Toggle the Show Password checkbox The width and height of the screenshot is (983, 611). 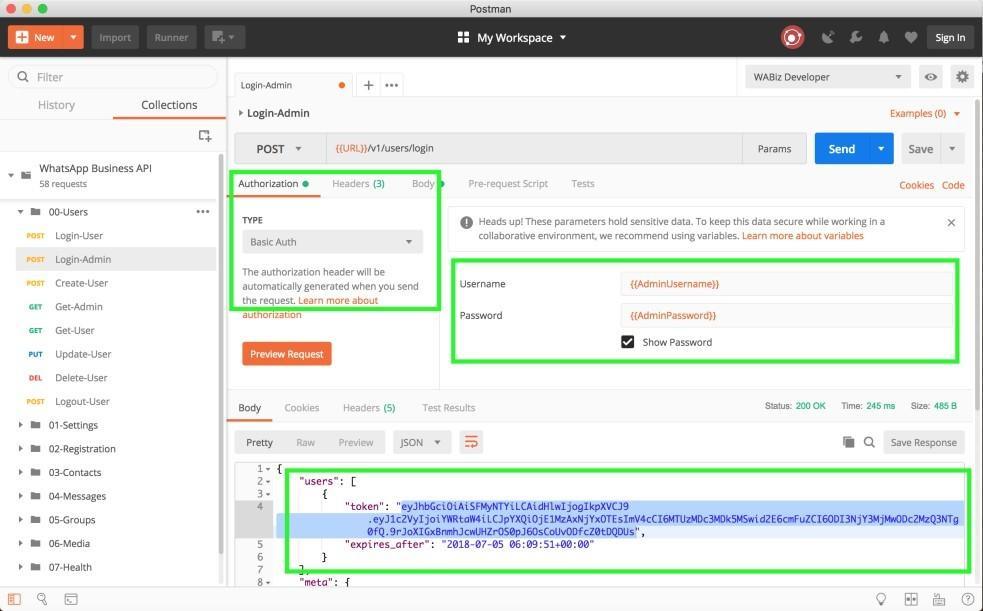point(628,342)
